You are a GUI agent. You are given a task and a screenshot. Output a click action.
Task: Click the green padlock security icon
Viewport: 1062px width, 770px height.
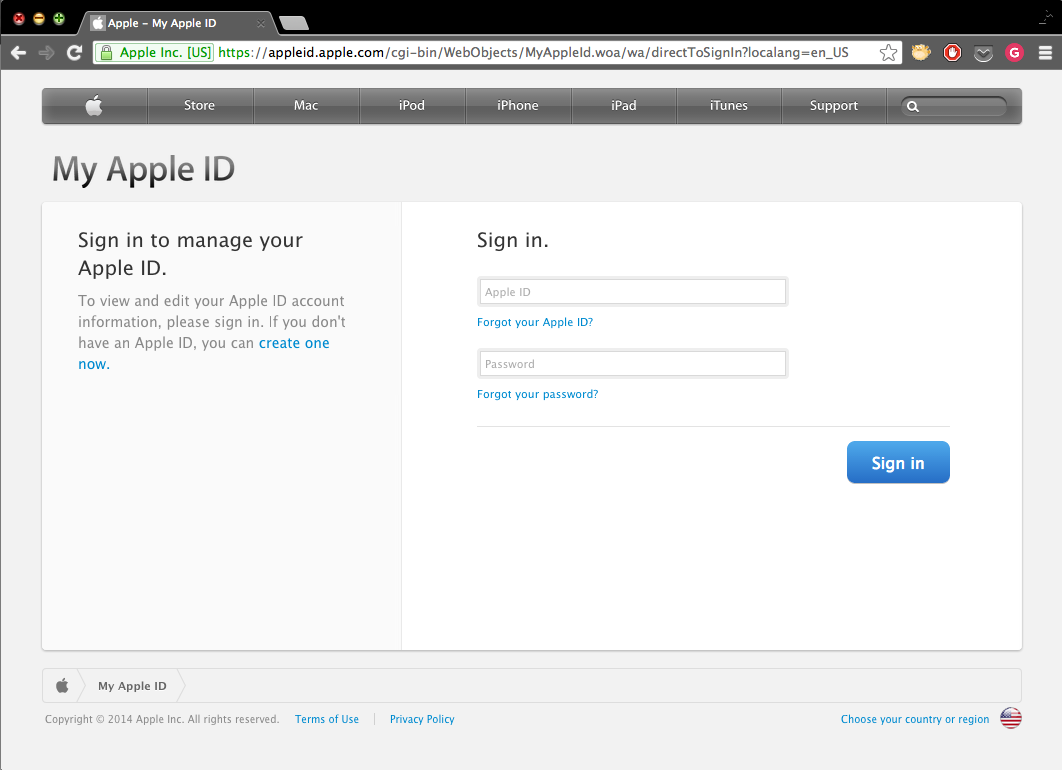pyautogui.click(x=106, y=53)
